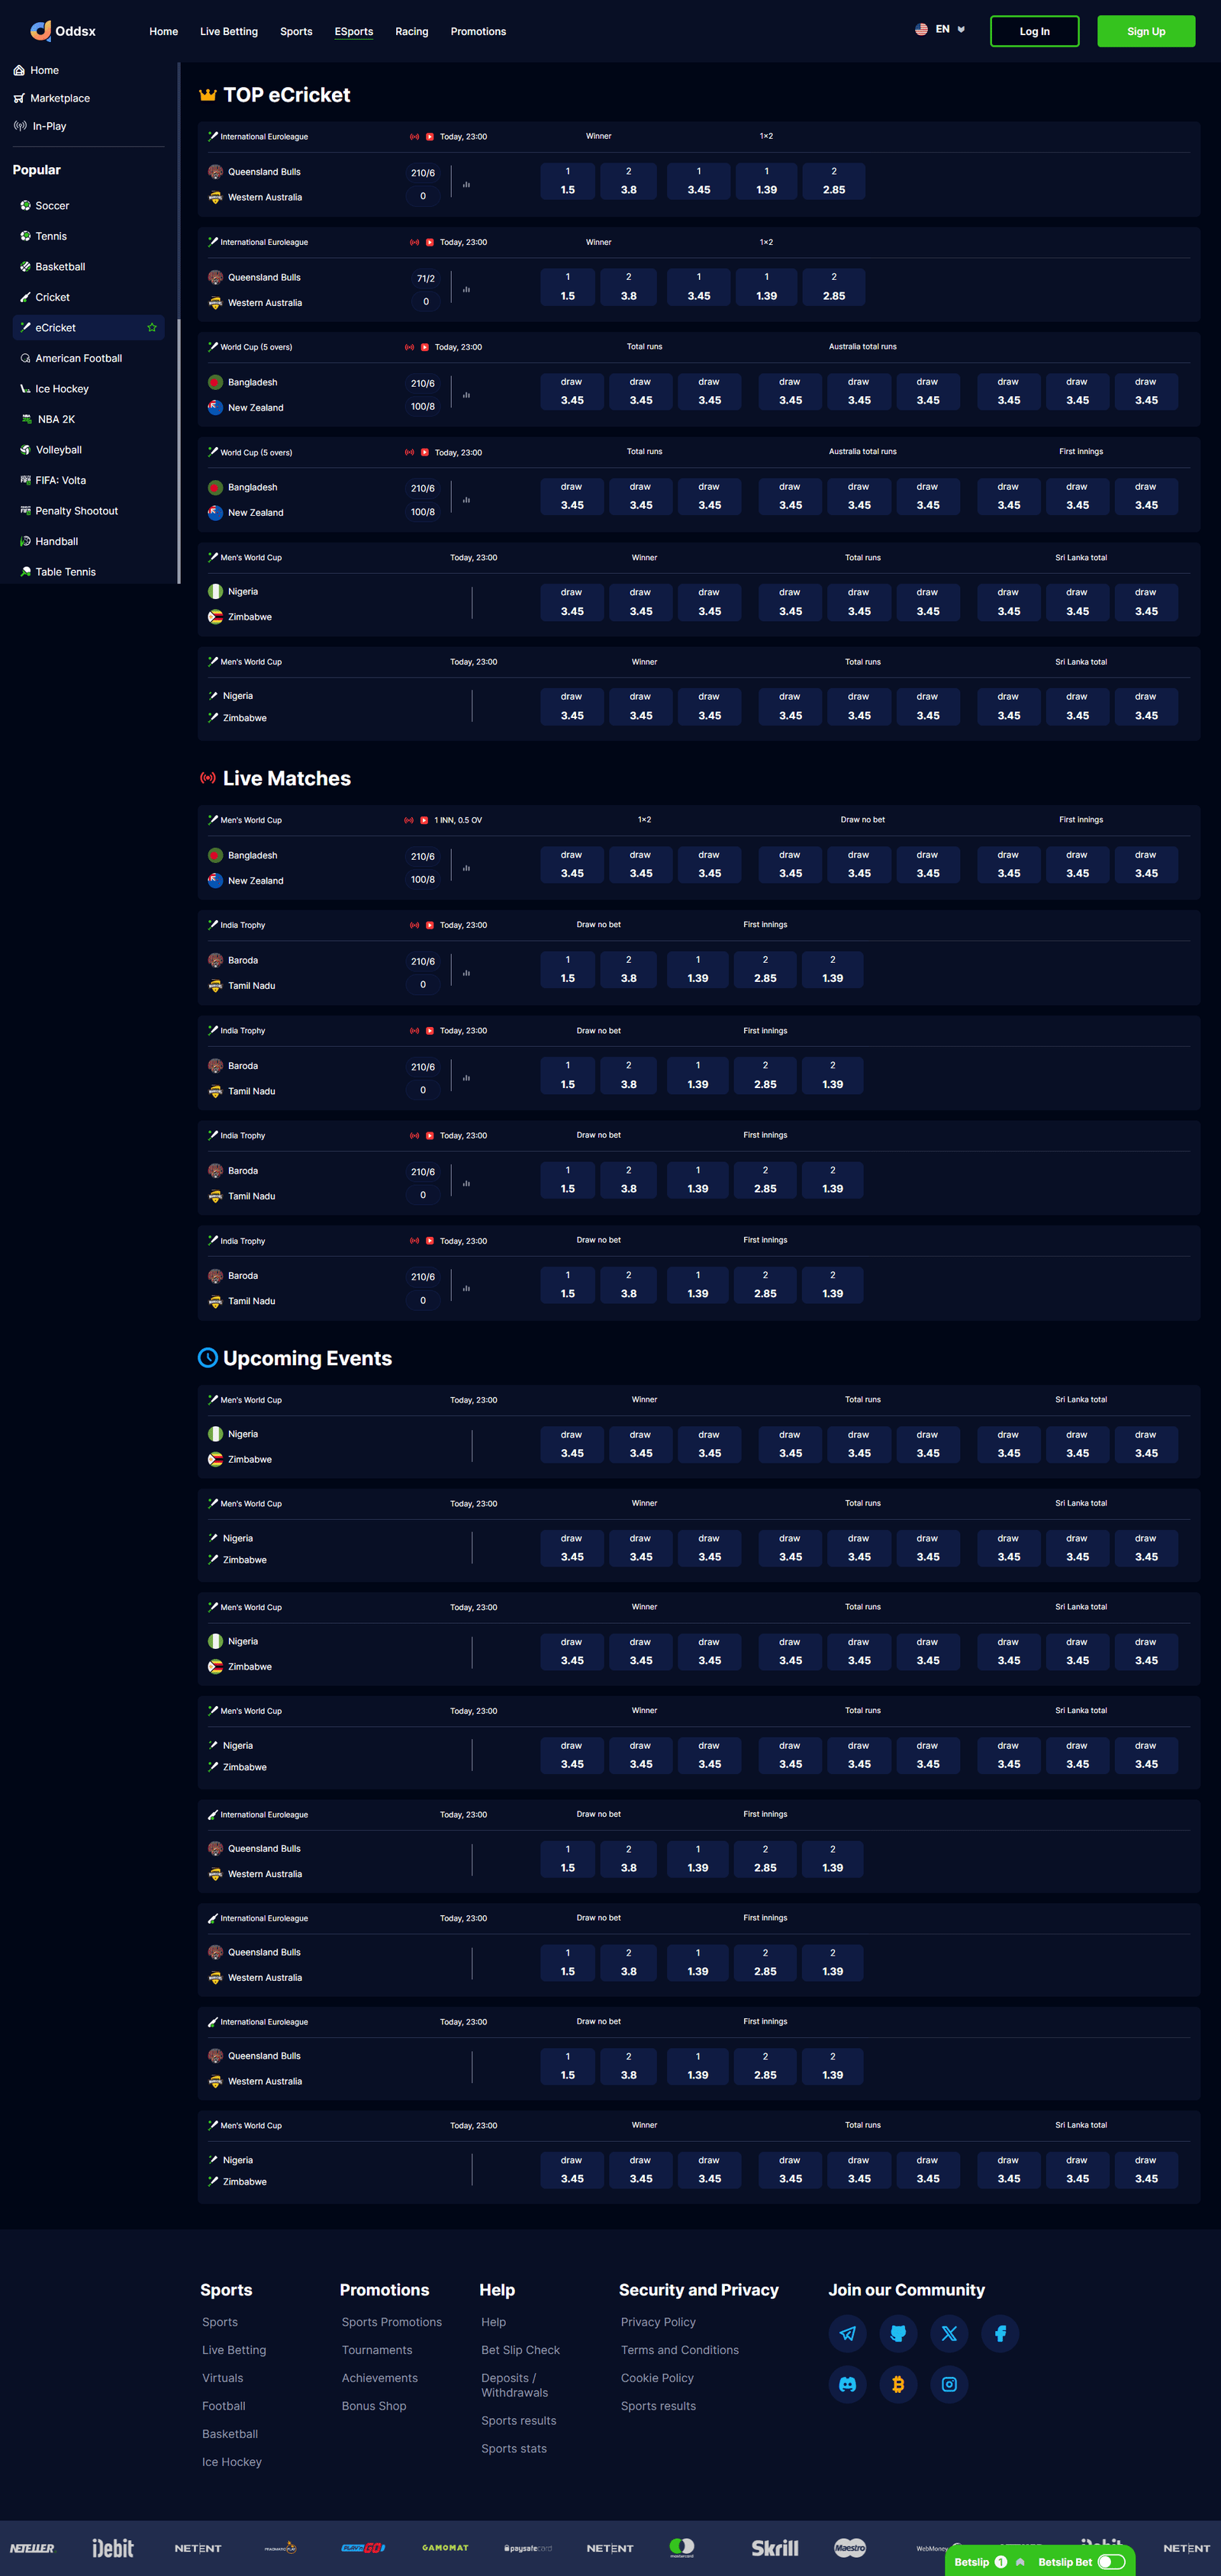Screen dimensions: 1221x2576
Task: Click the eCricket label in the sidebar
Action: [56, 328]
